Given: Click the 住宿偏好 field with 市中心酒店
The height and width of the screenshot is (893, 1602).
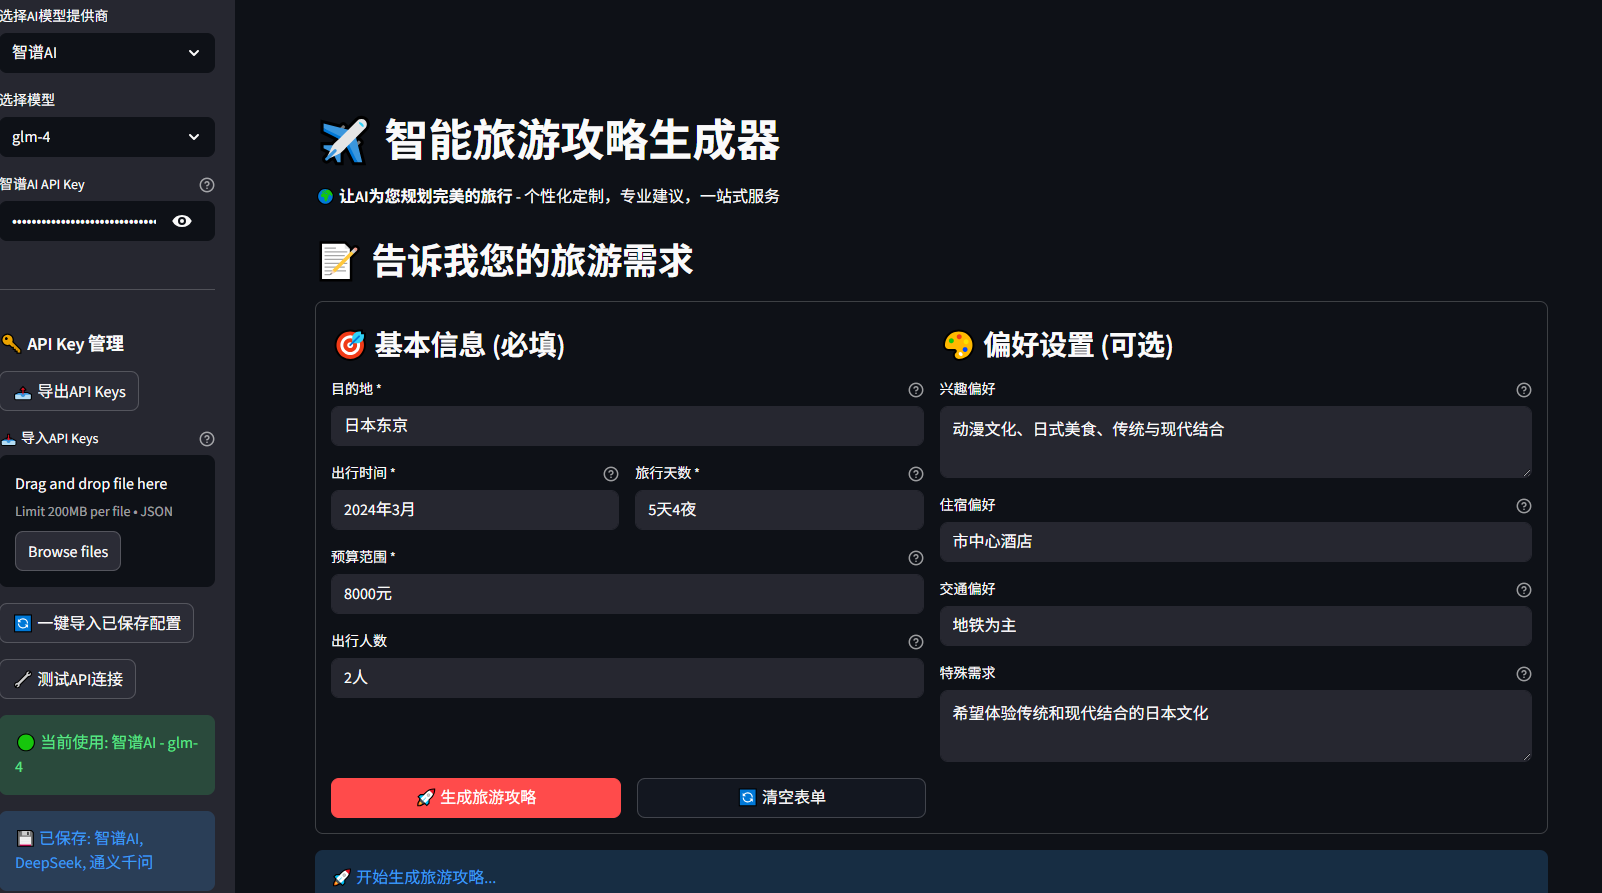Looking at the screenshot, I should pos(1236,542).
